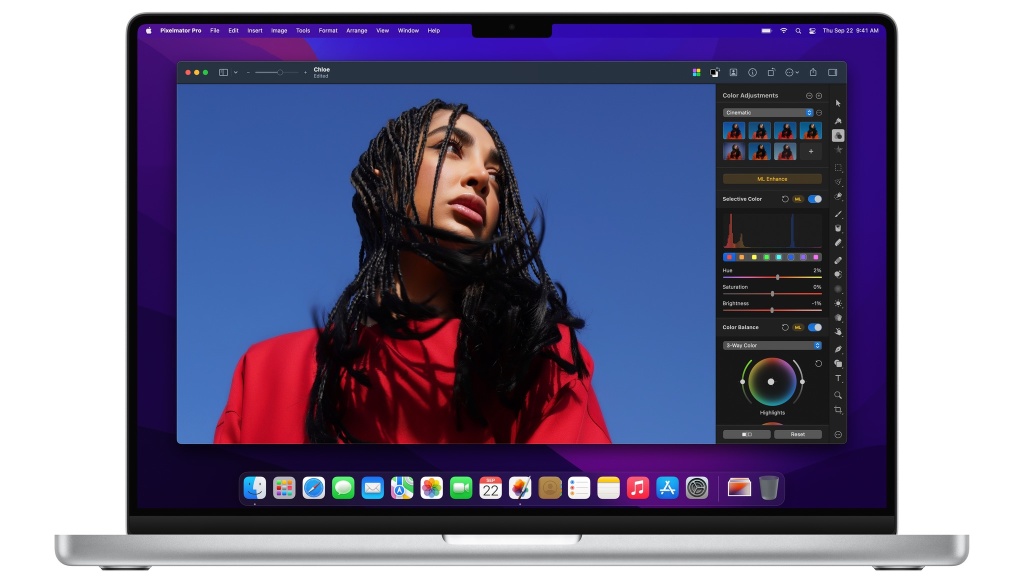The image size is (1024, 576).
Task: Click the + thumbnail to add a preset
Action: point(810,150)
